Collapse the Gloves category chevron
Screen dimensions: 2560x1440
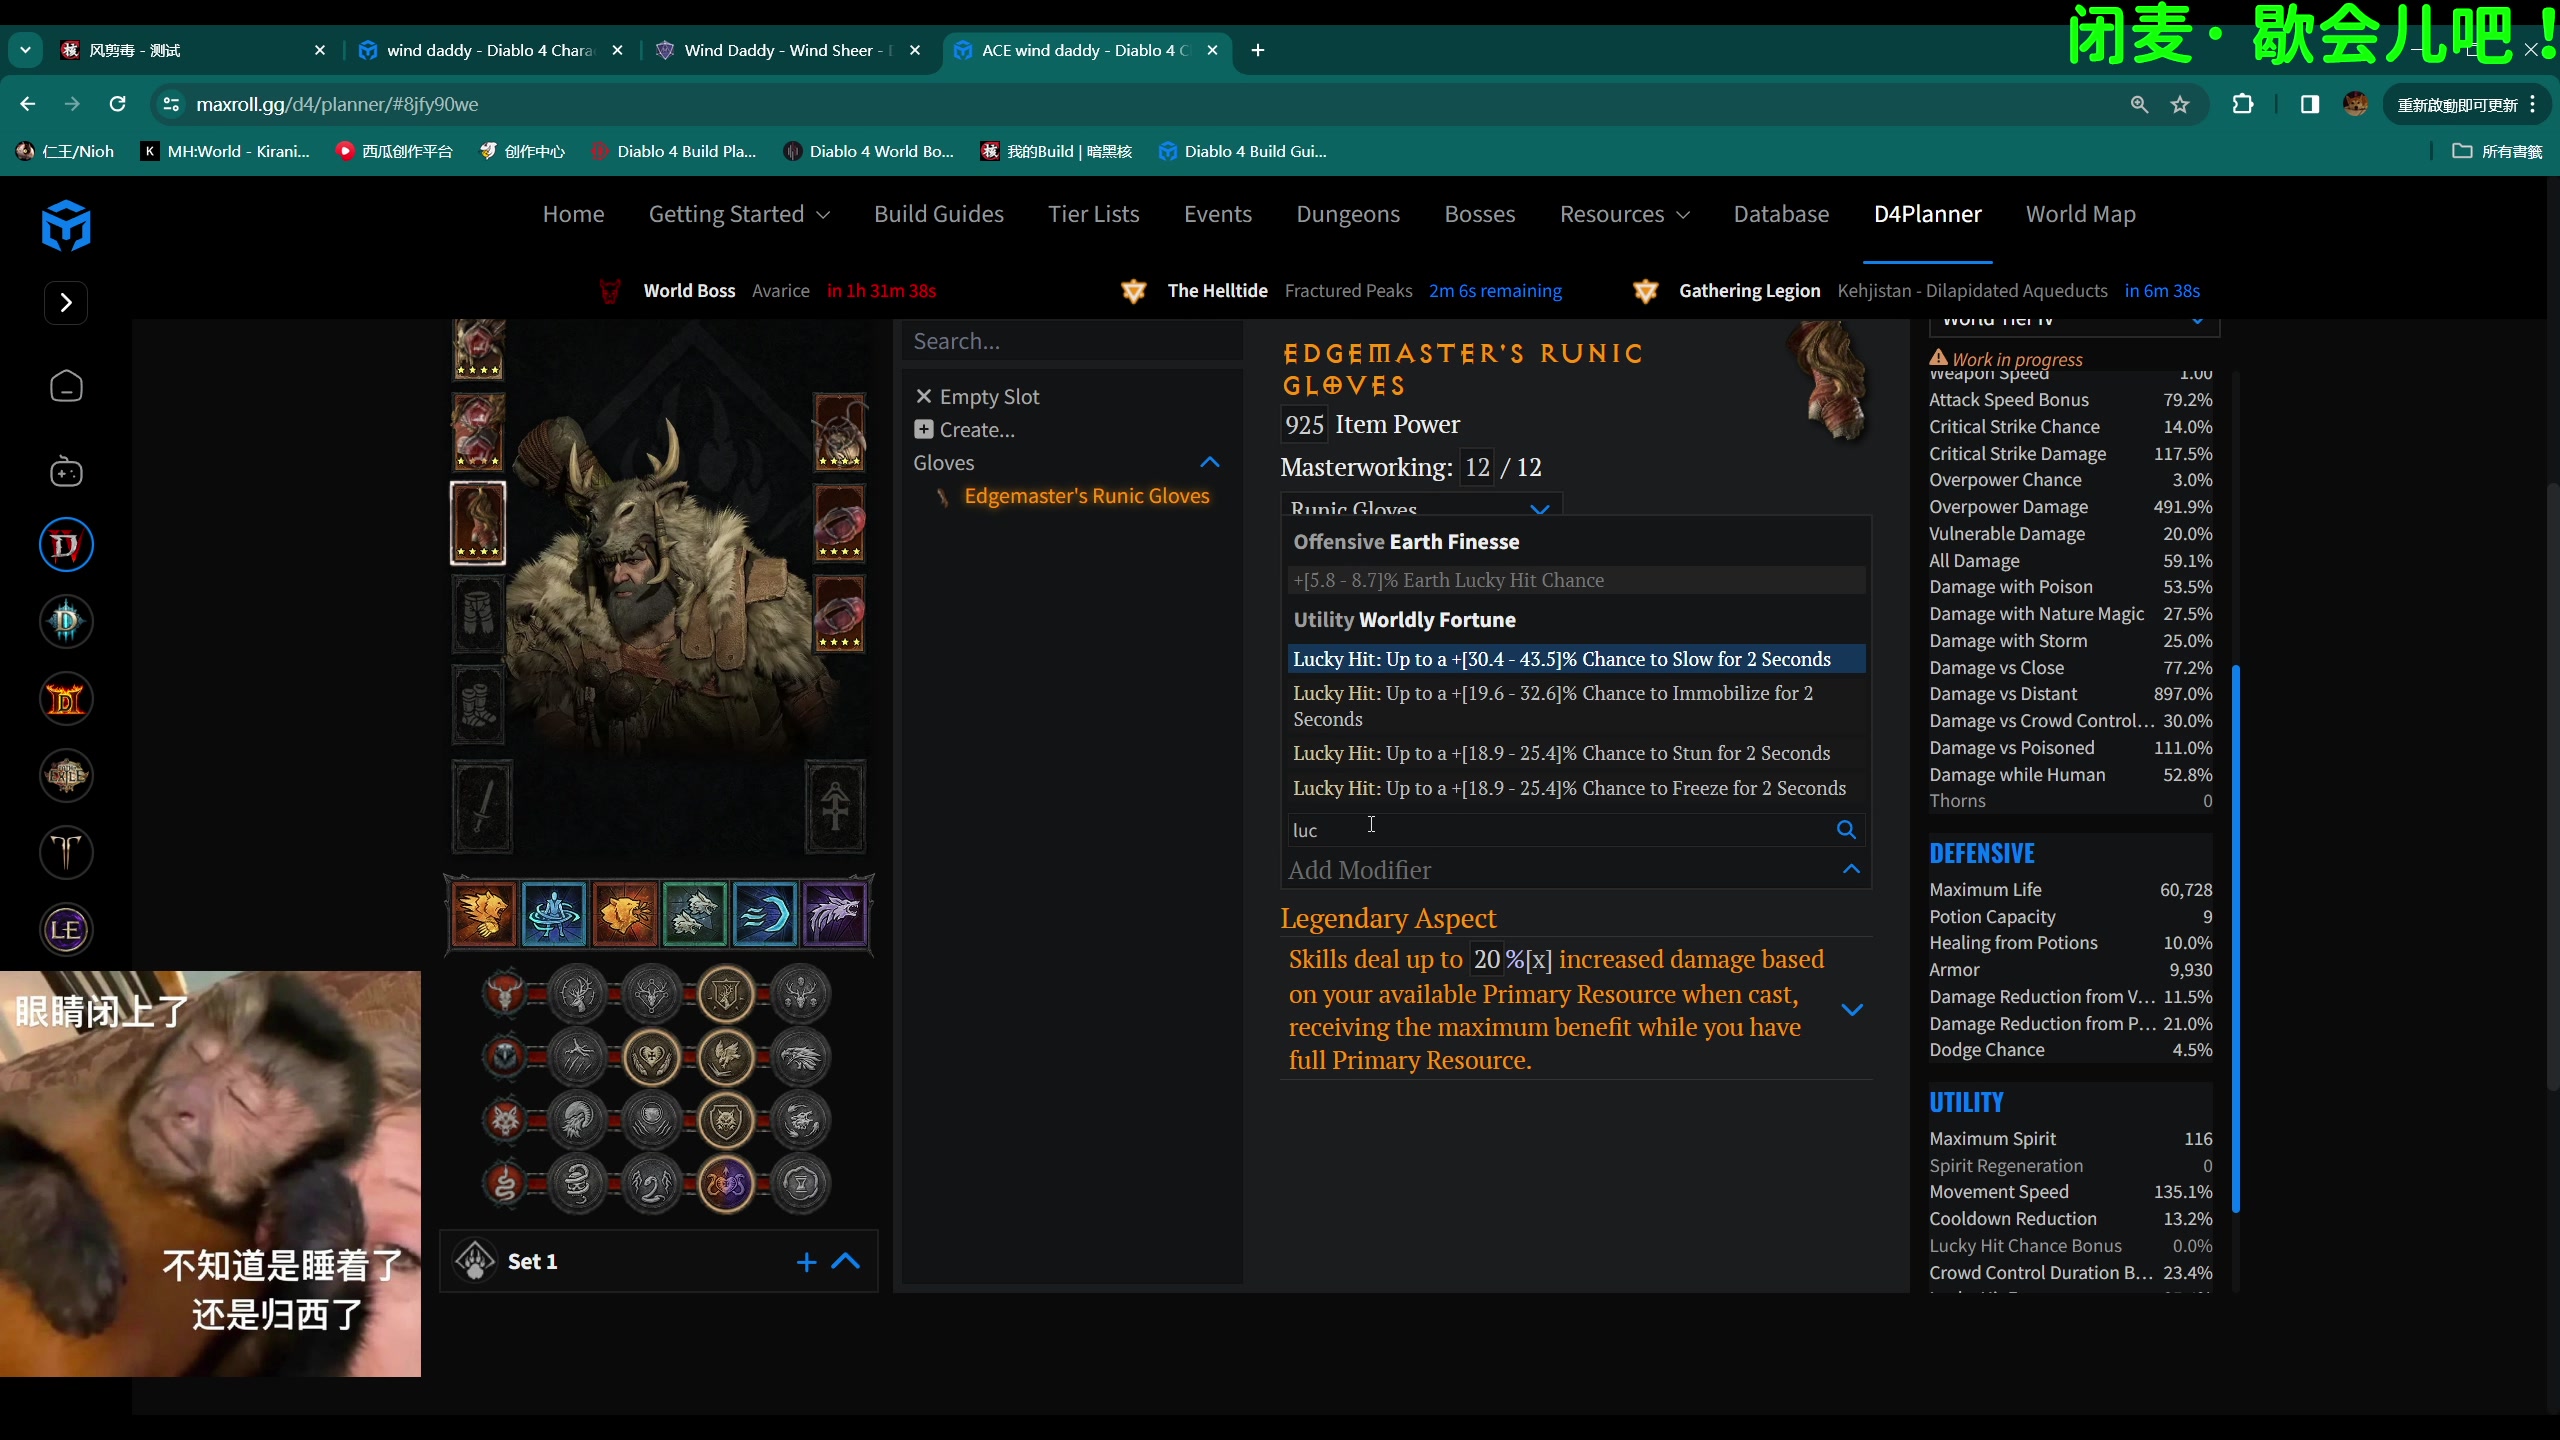click(1210, 462)
